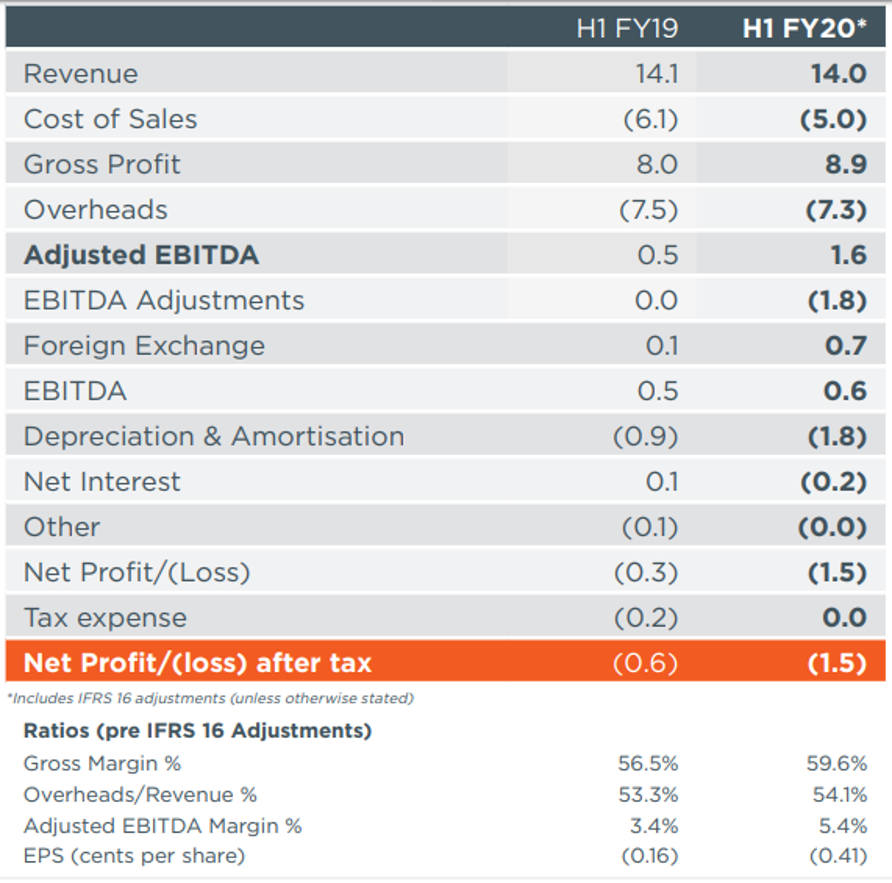The image size is (892, 883).
Task: Select the EPS (cents per share) label
Action: tap(133, 856)
